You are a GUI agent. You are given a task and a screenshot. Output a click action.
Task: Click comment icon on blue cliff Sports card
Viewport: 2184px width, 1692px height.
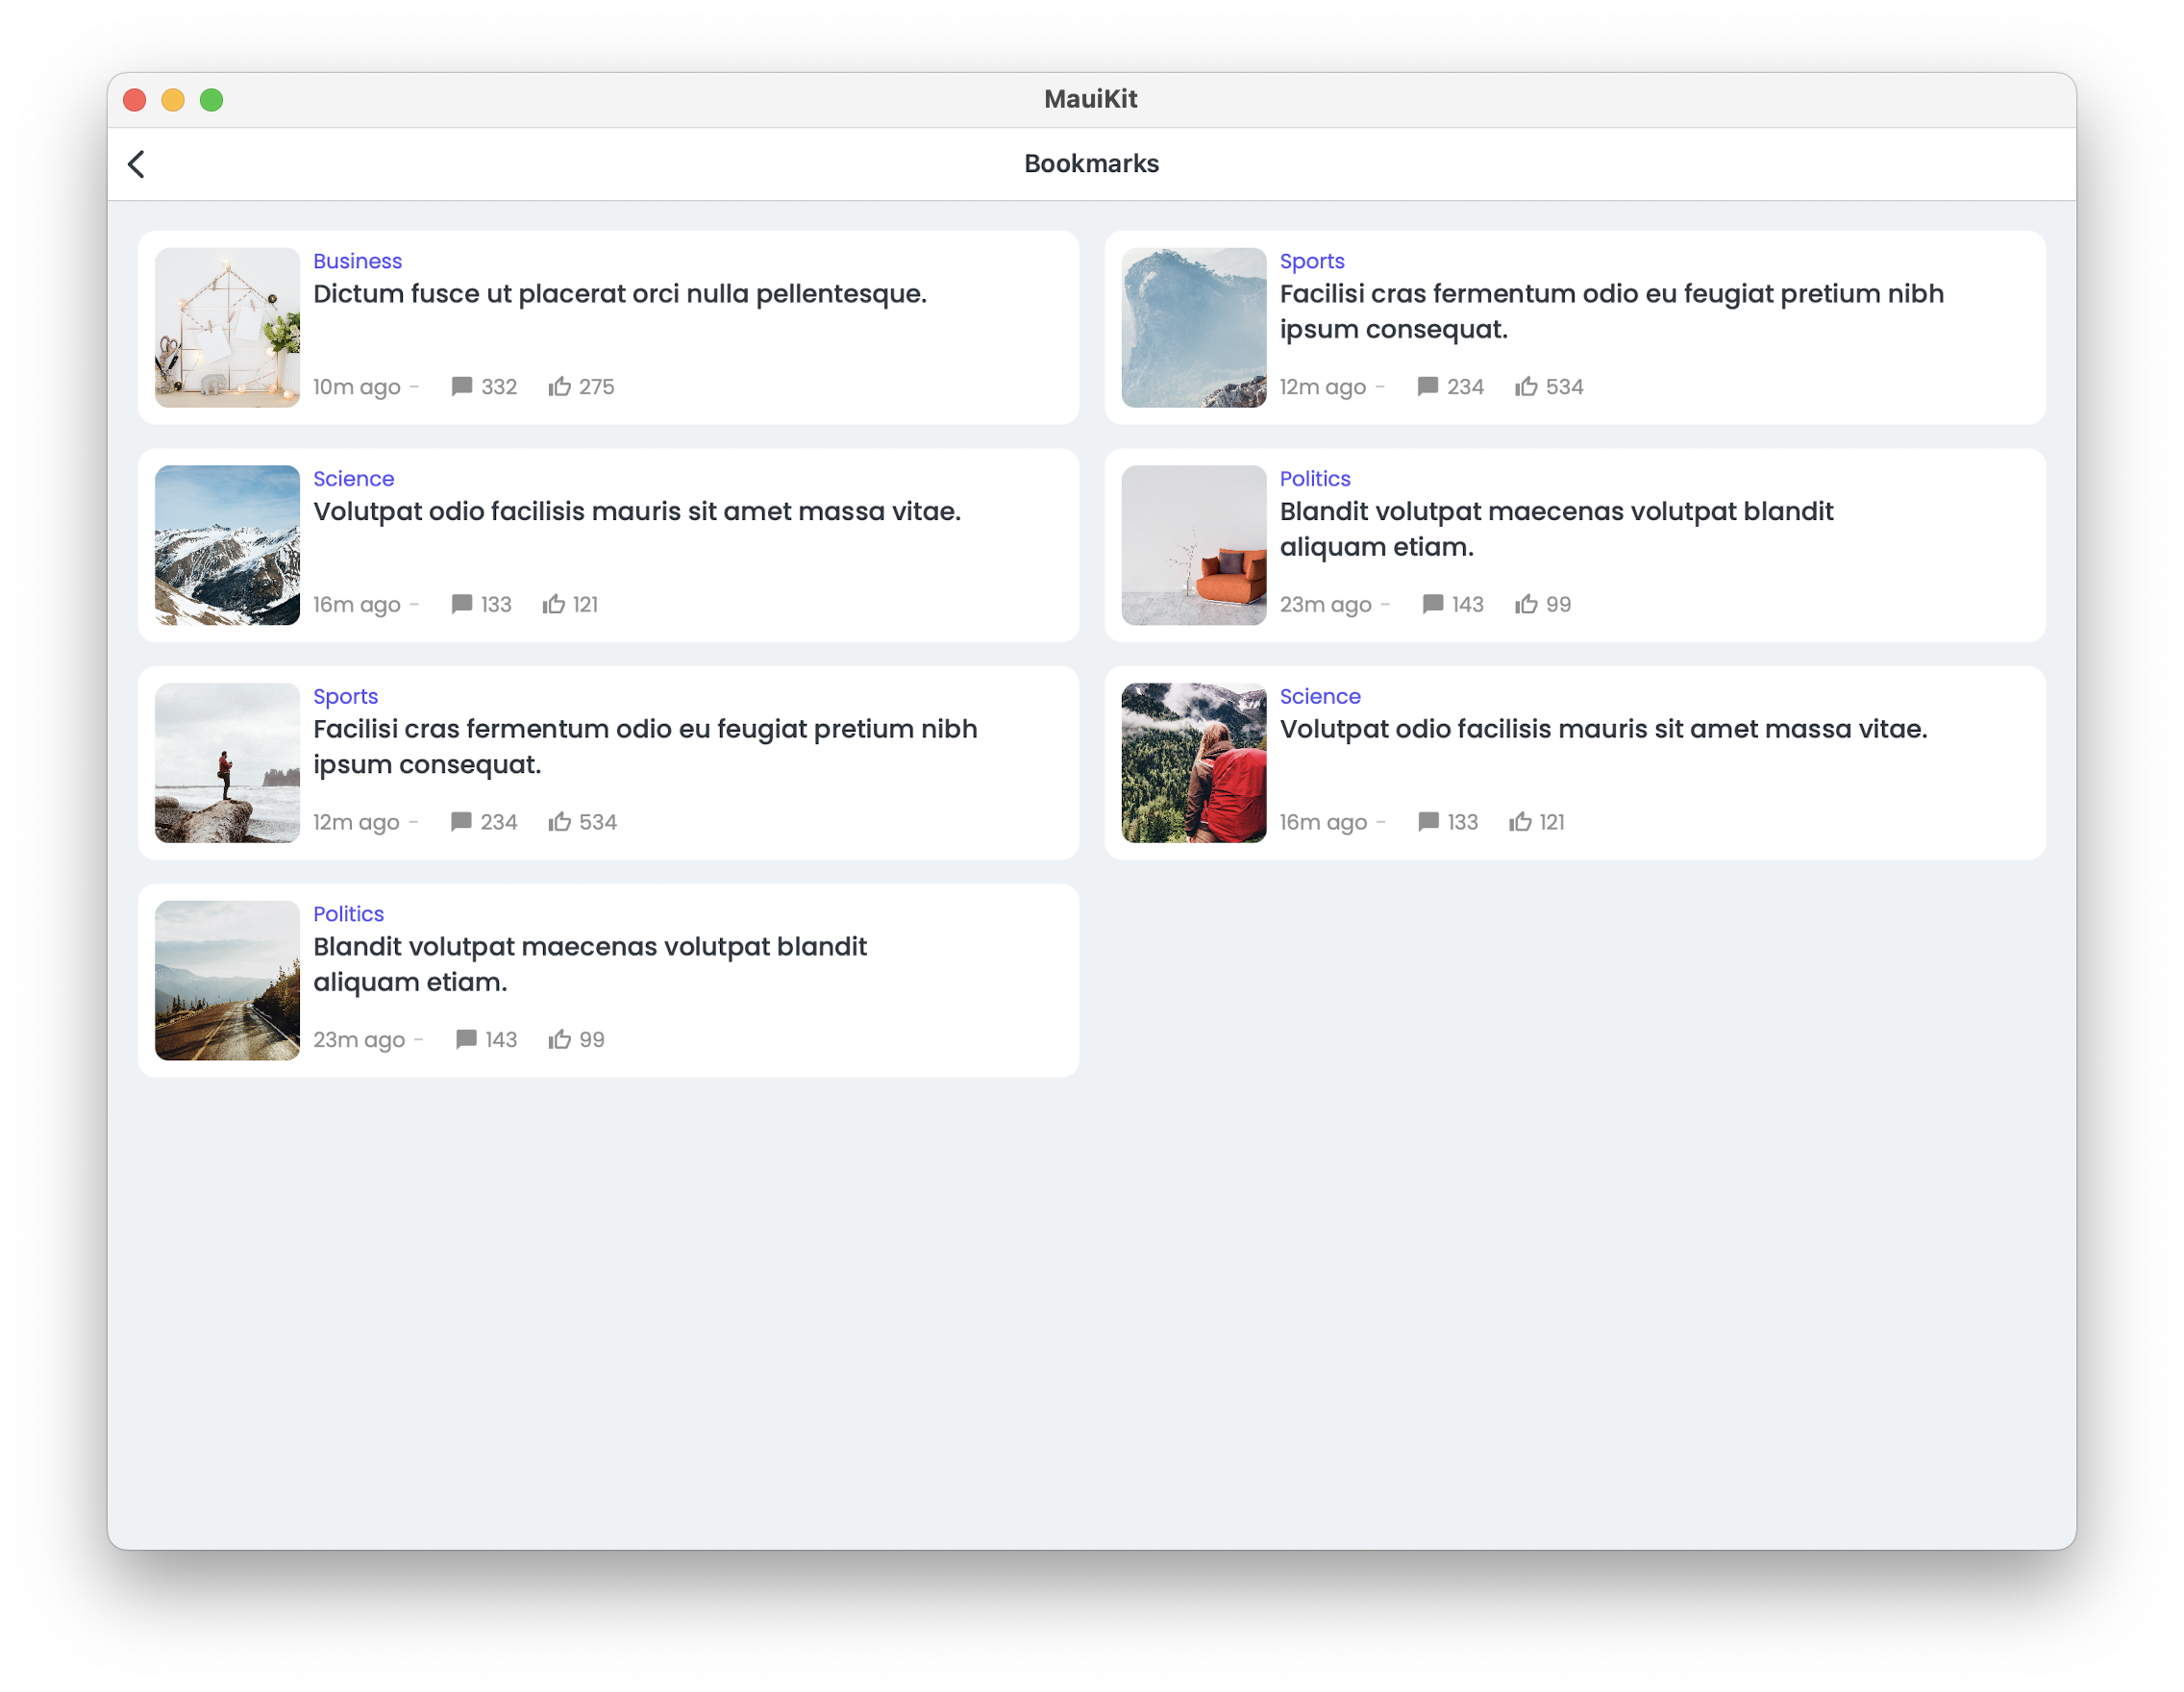click(x=1427, y=386)
